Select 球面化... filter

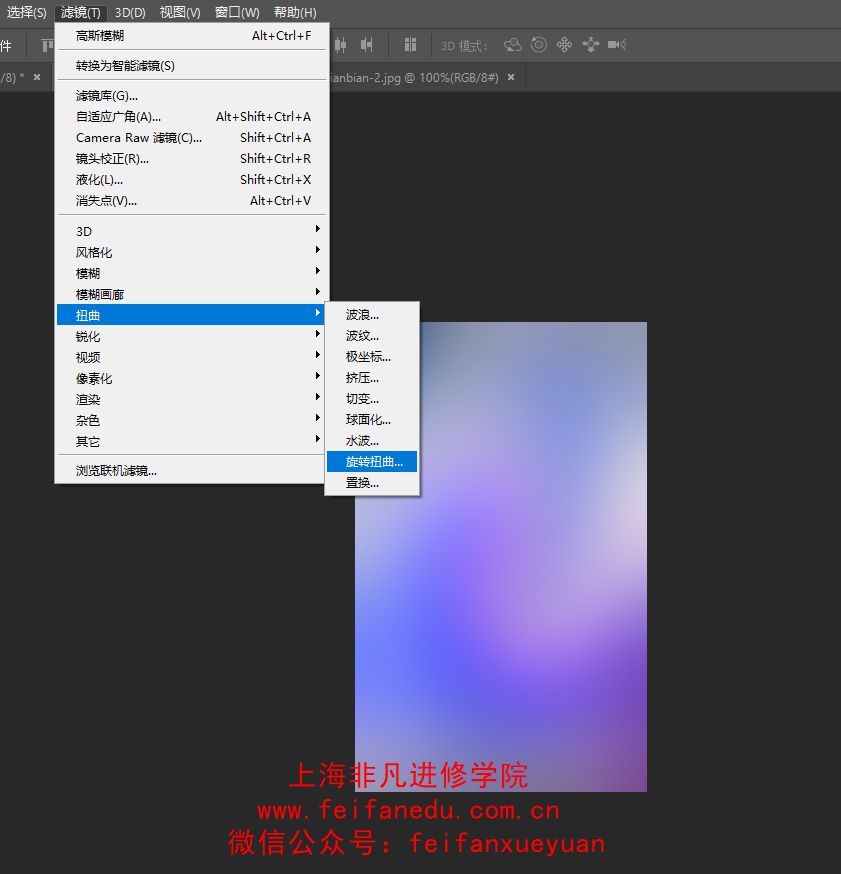pyautogui.click(x=372, y=420)
